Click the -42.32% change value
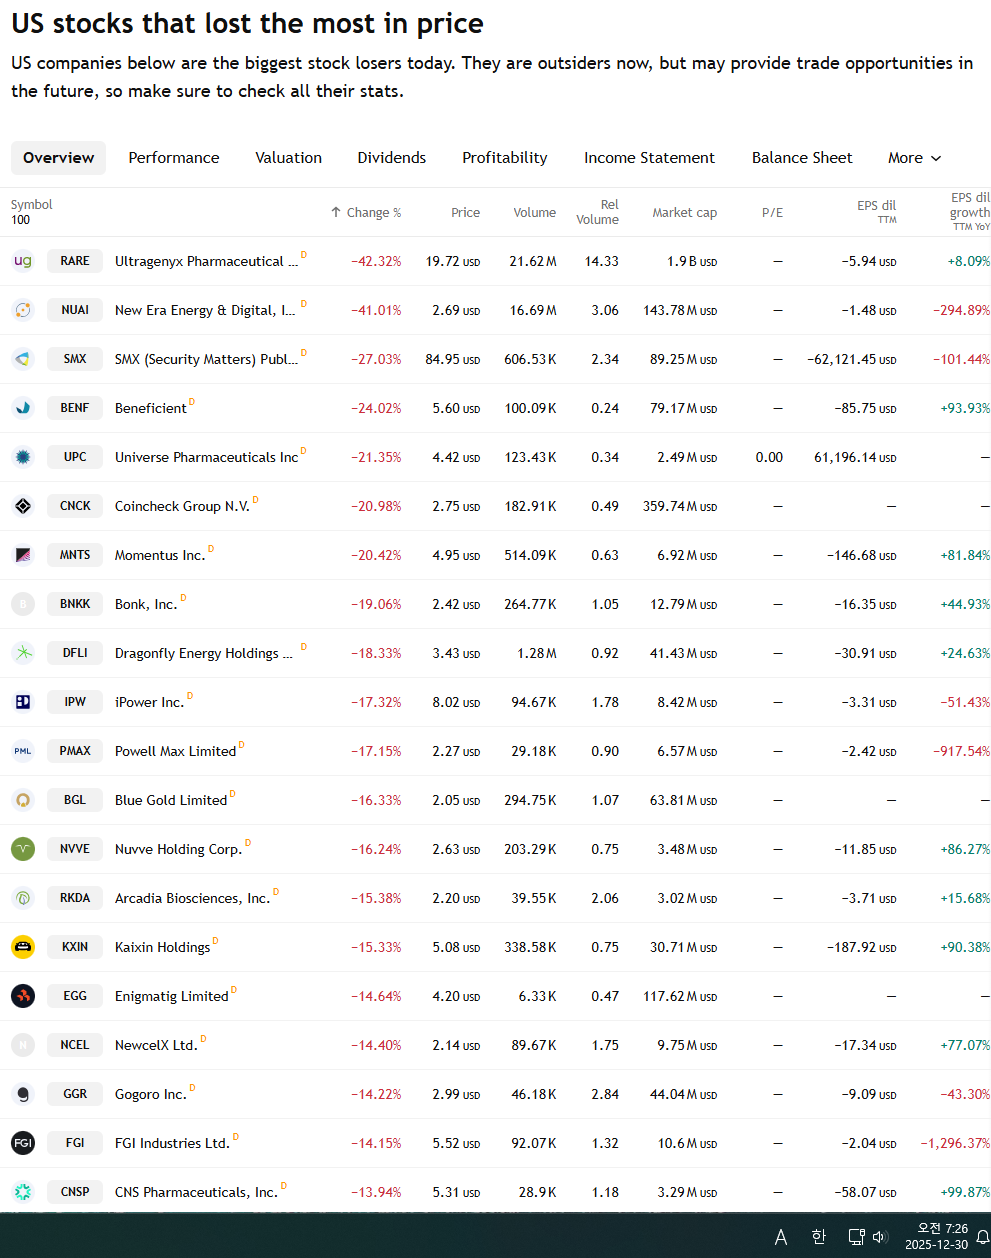Viewport: 991px width, 1258px height. point(376,261)
